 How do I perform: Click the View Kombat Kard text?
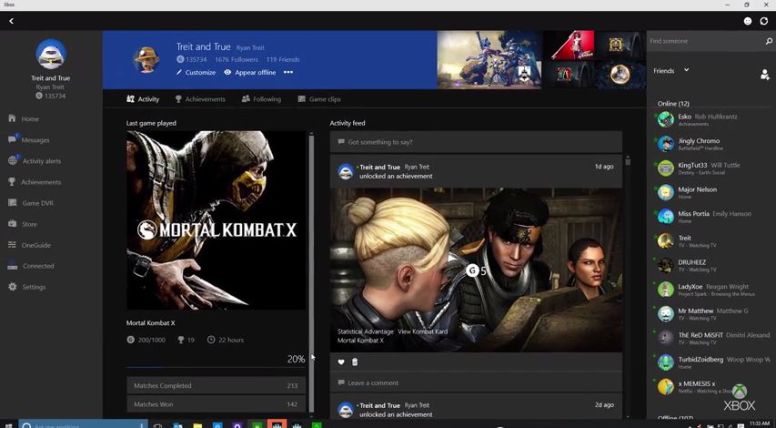(423, 332)
